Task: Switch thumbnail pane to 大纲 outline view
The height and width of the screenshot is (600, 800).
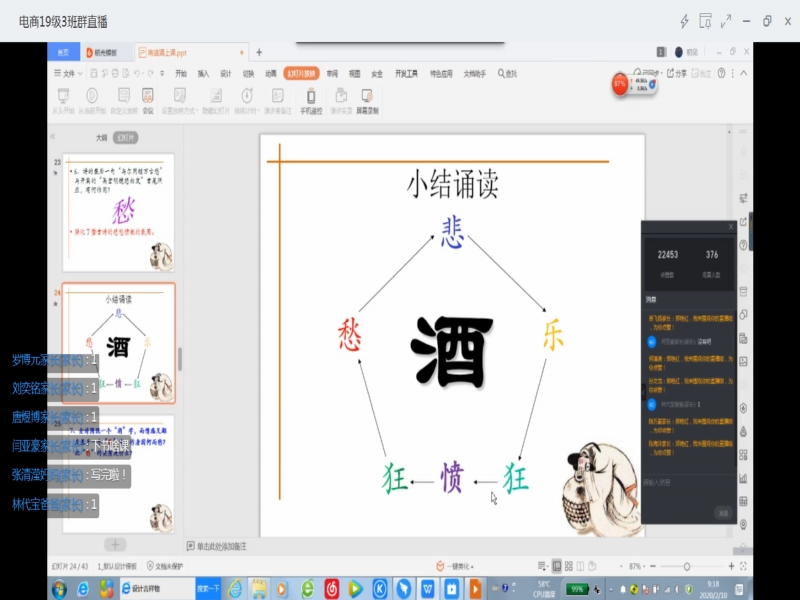Action: [102, 138]
